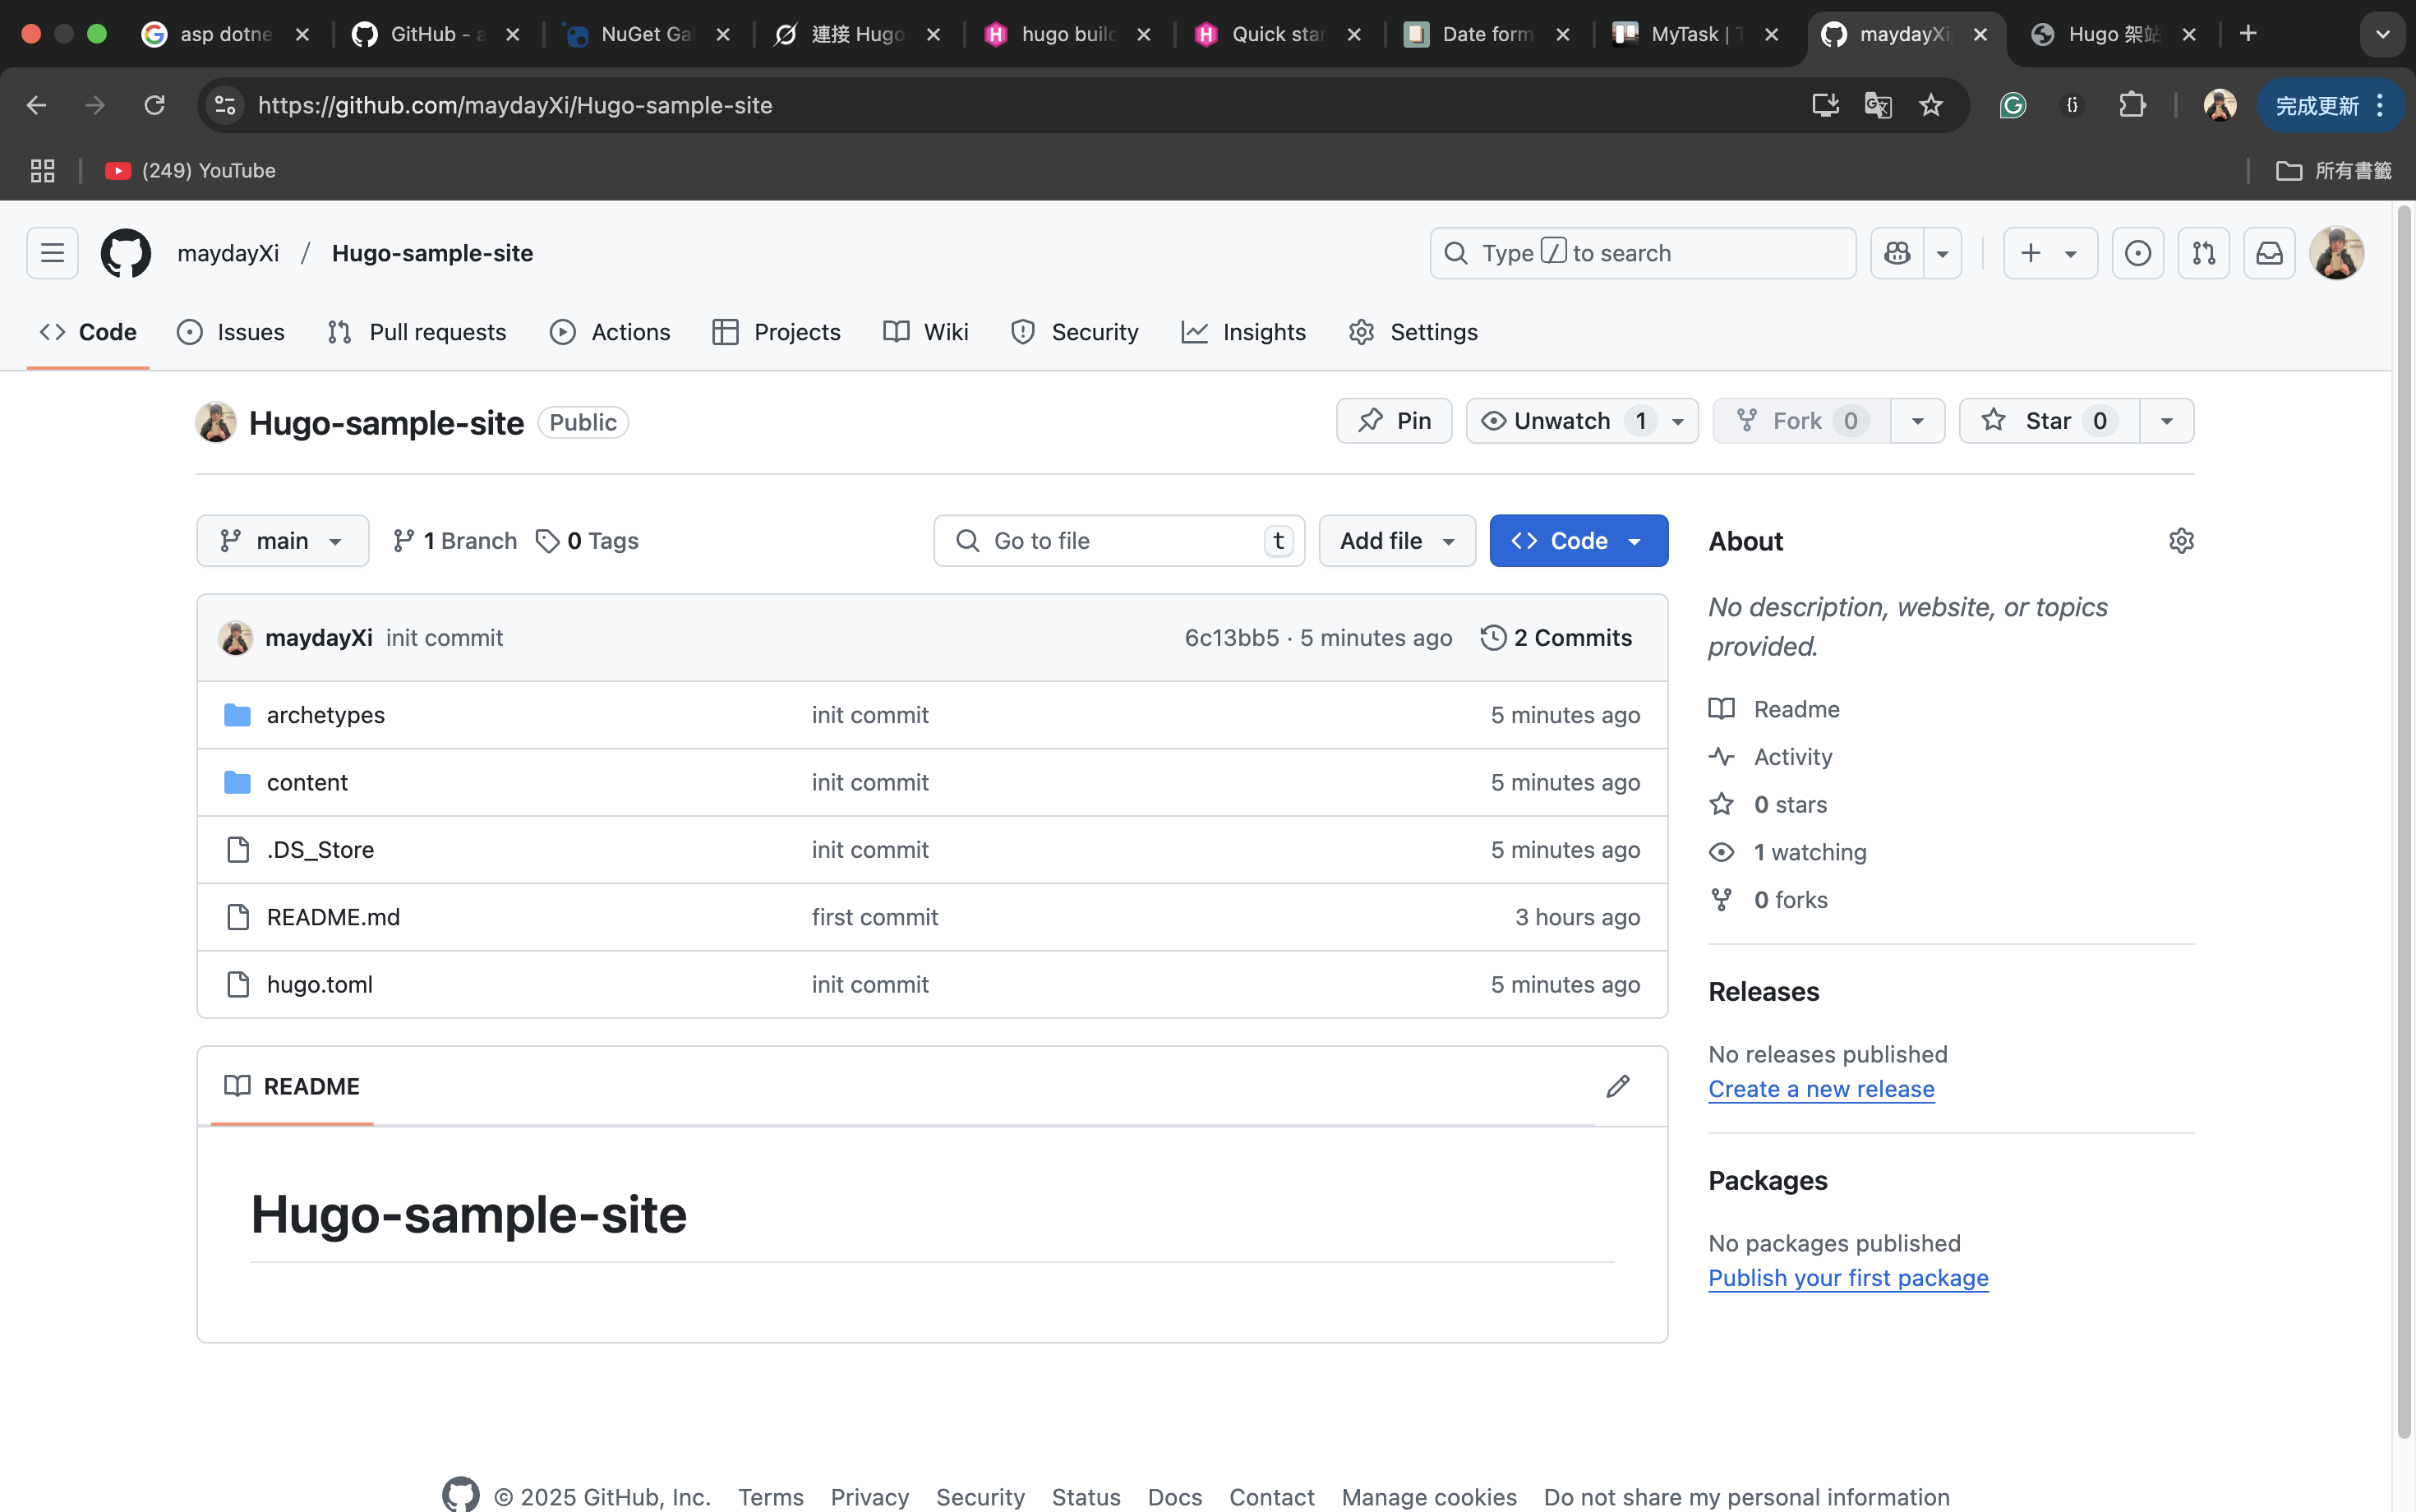Open the green Code clone dropdown
This screenshot has width=2416, height=1512.
(1579, 541)
